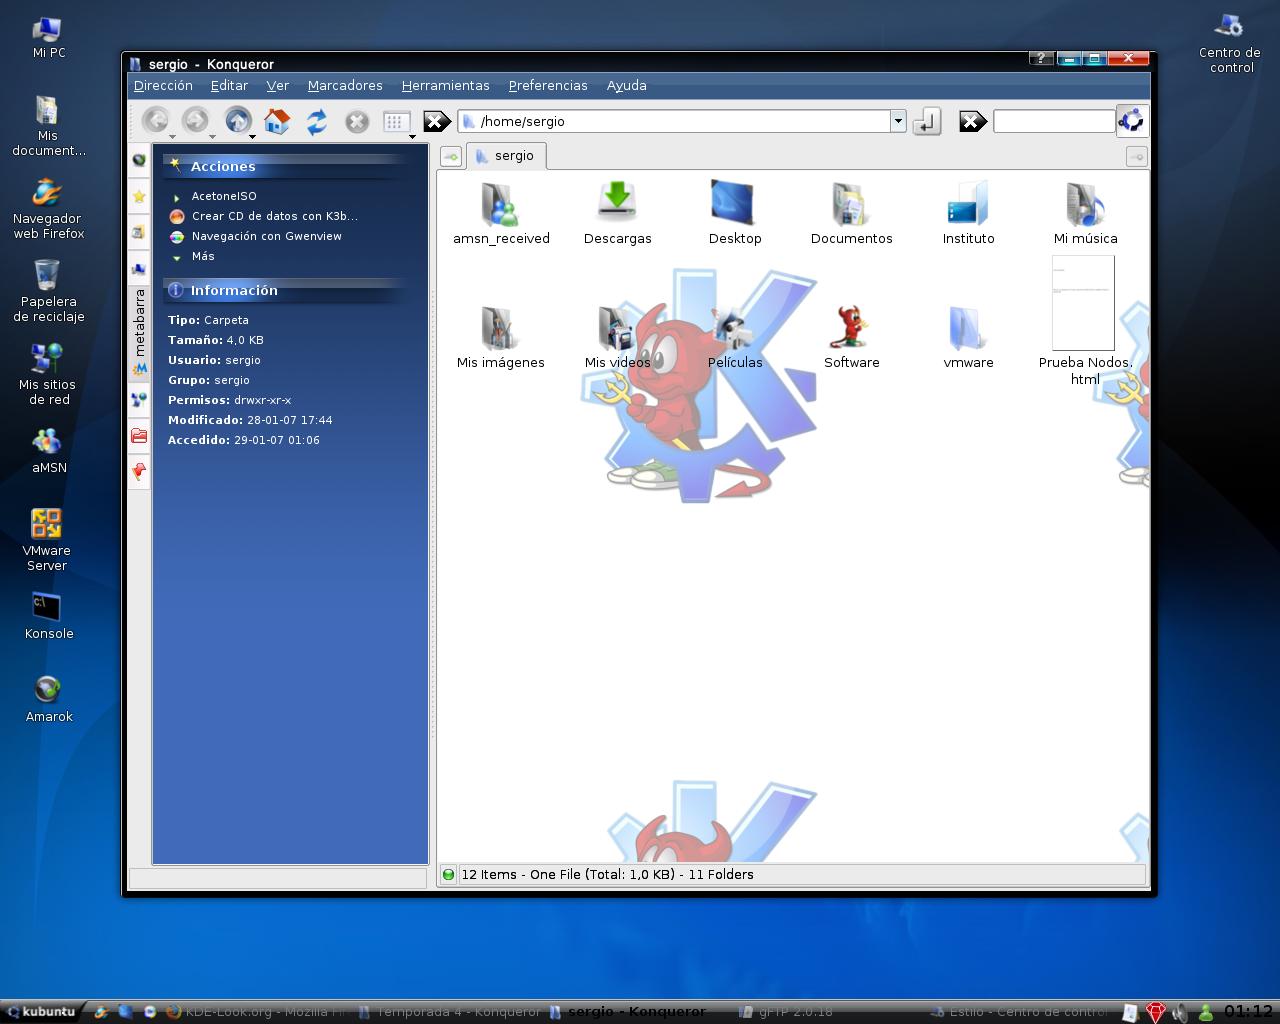The image size is (1280, 1024).
Task: Switch to Temporada 4 Konqueror taskbar entry
Action: (450, 1012)
